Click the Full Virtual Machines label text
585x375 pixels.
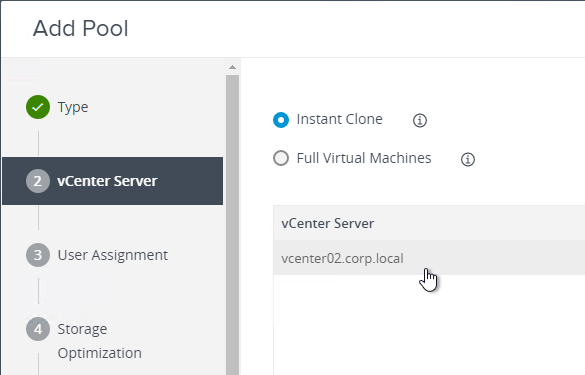364,158
